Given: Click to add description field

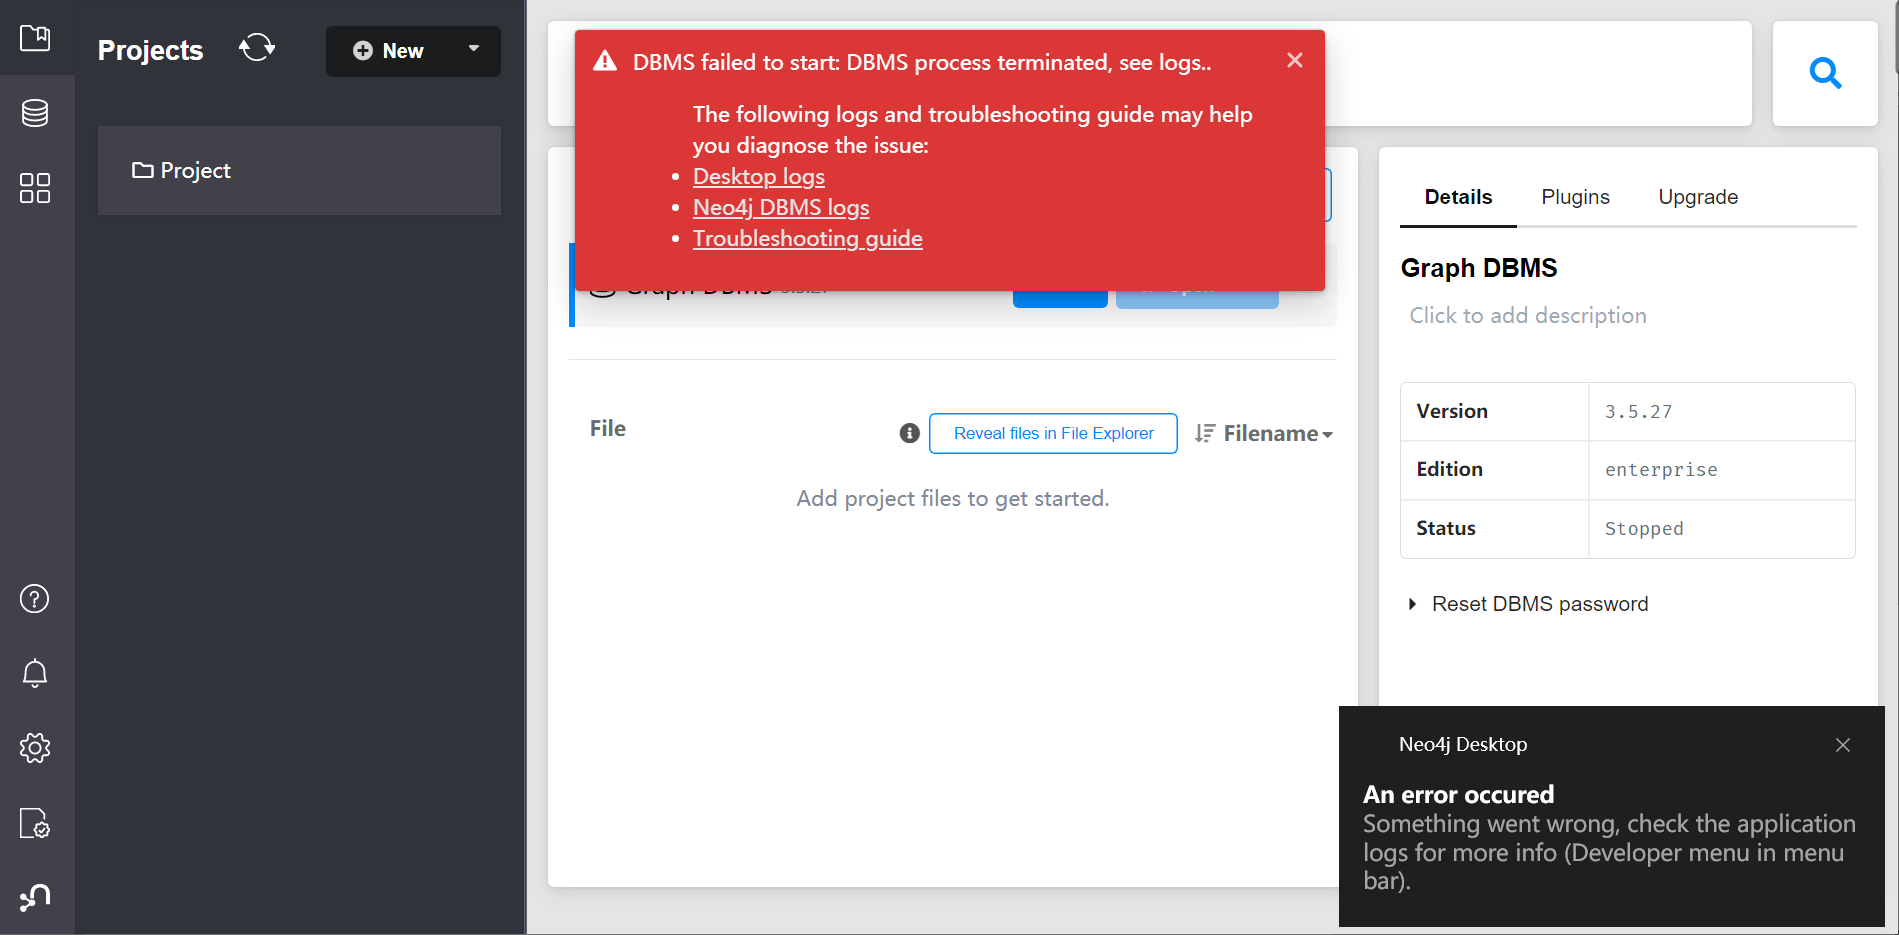Looking at the screenshot, I should [1528, 315].
